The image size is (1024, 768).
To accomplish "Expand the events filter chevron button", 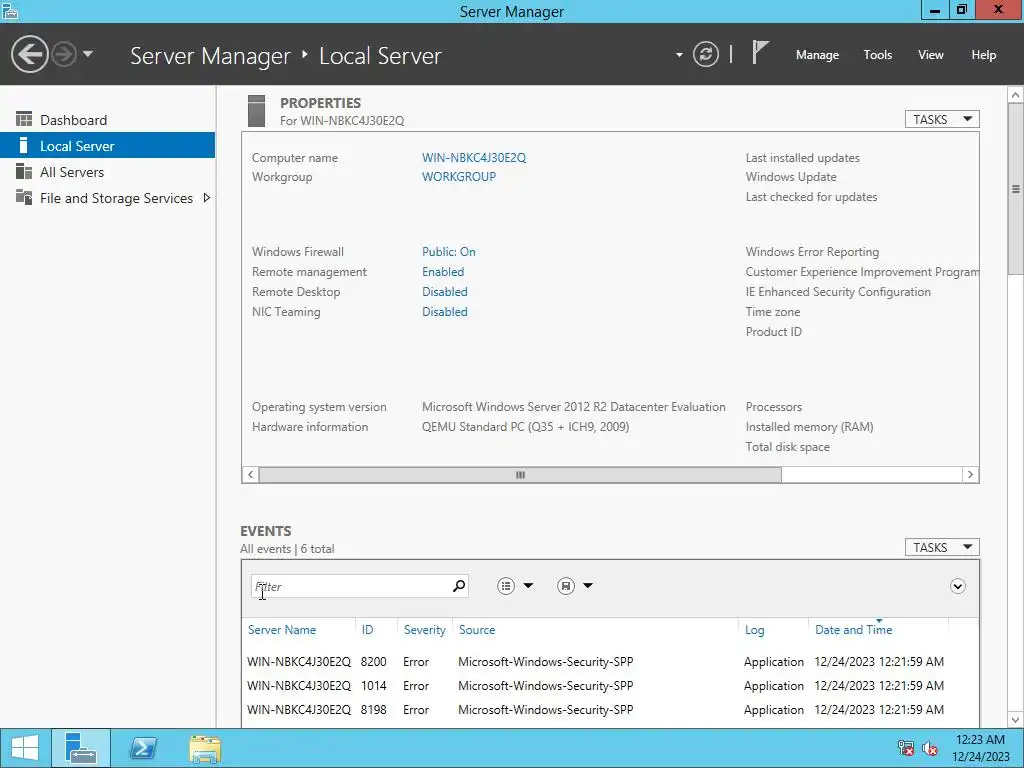I will [957, 586].
